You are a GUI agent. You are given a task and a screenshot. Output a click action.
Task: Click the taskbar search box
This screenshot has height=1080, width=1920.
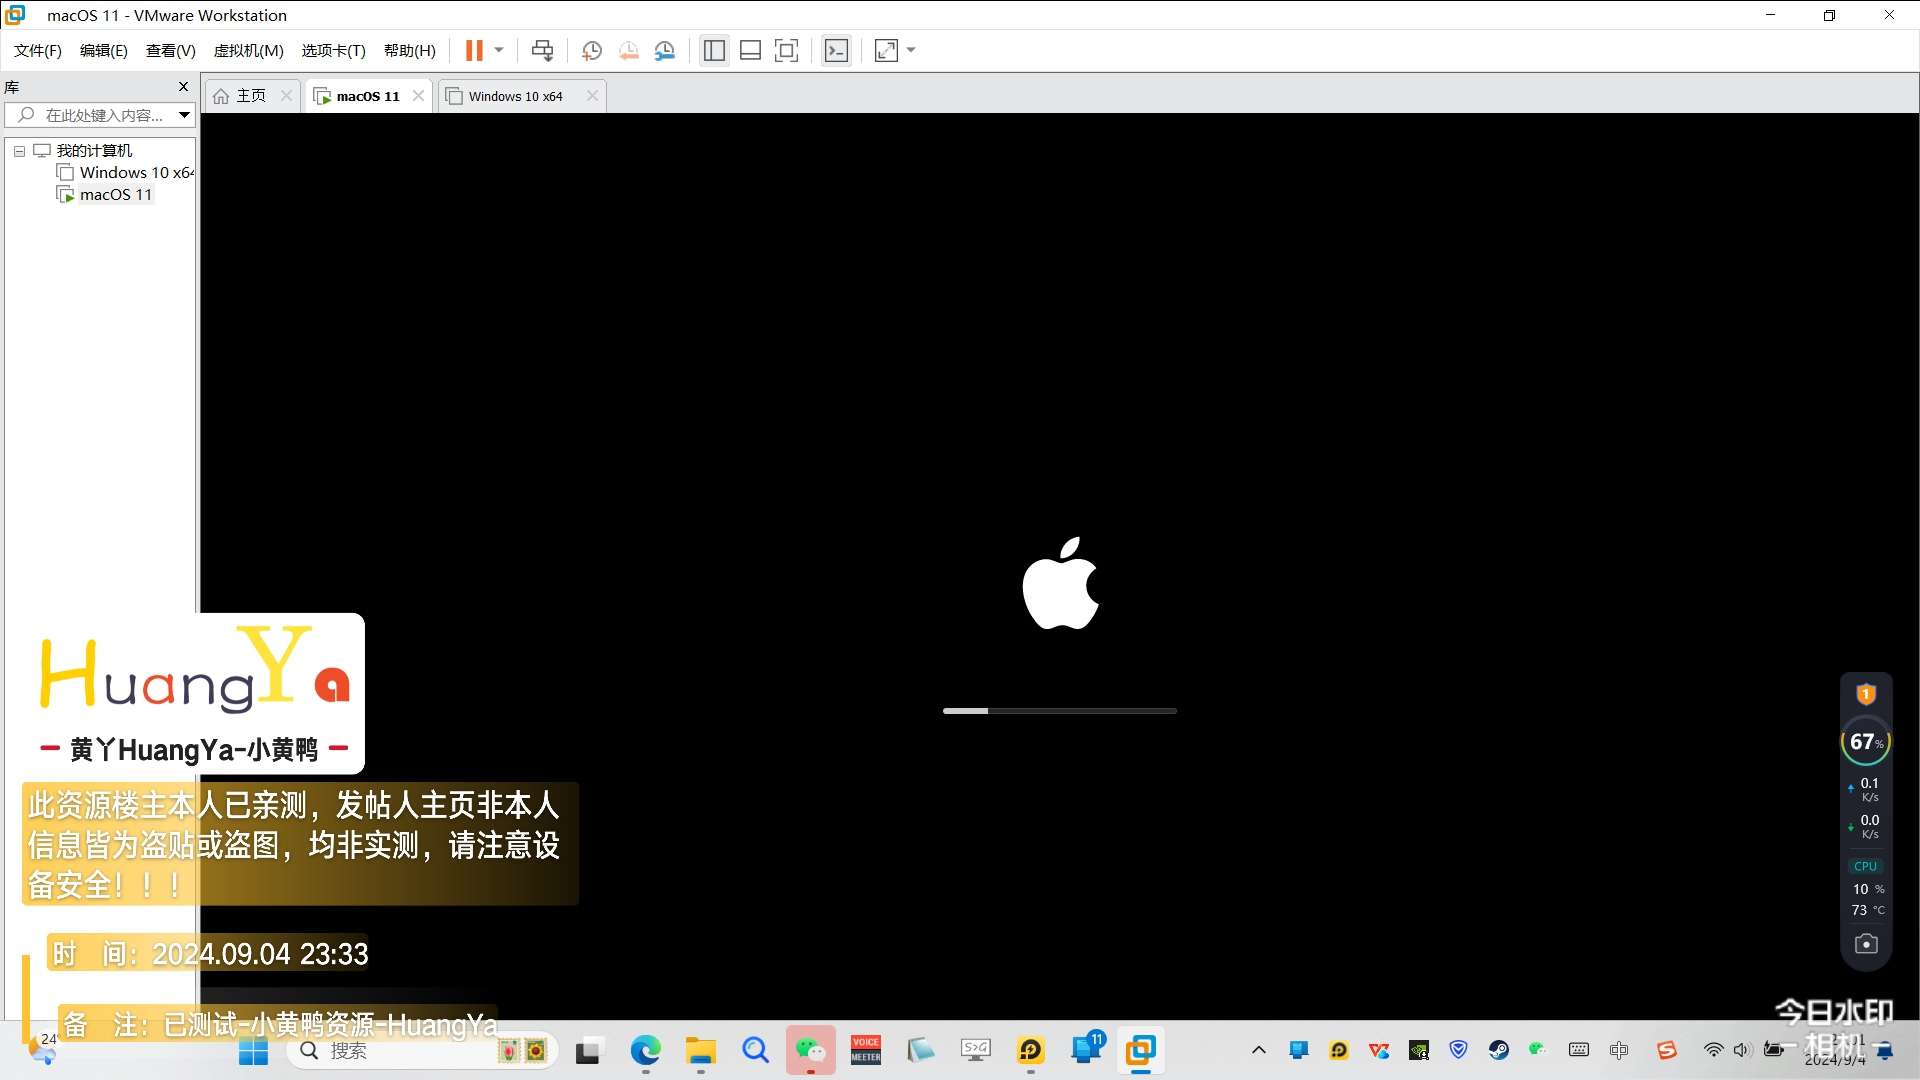coord(420,1051)
